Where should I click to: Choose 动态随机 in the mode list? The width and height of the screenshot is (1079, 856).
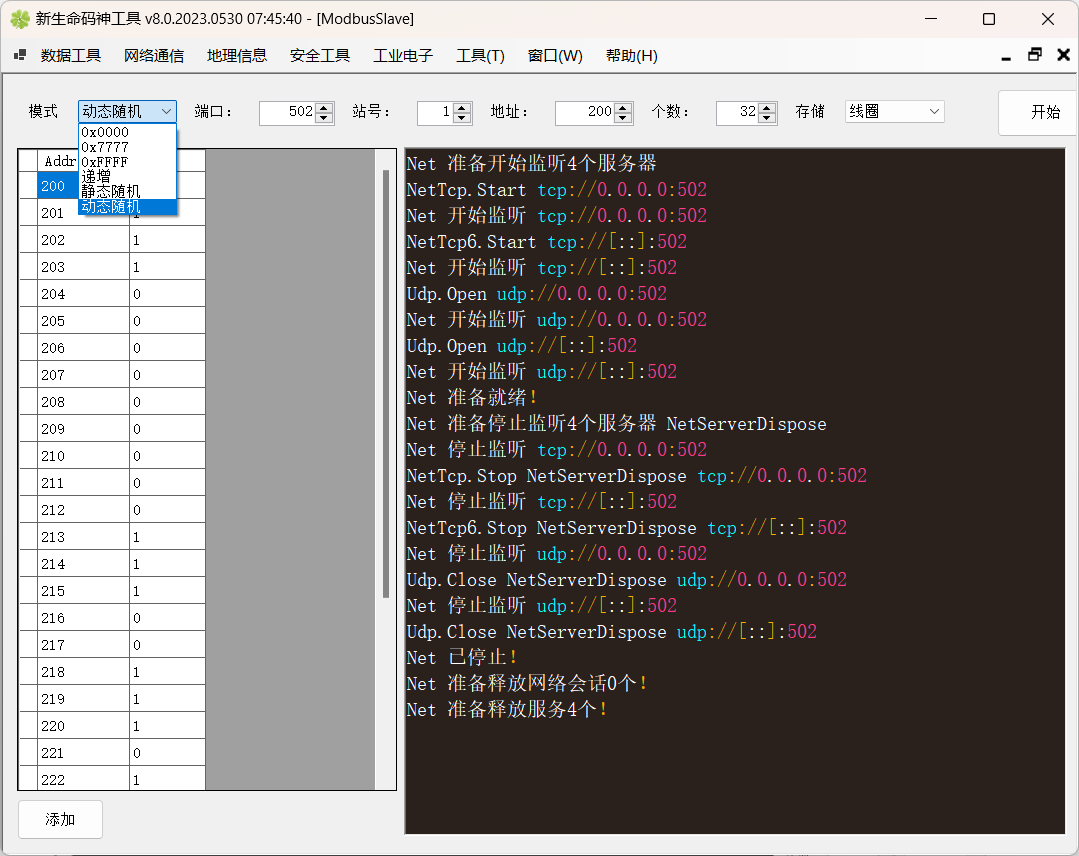pos(127,206)
